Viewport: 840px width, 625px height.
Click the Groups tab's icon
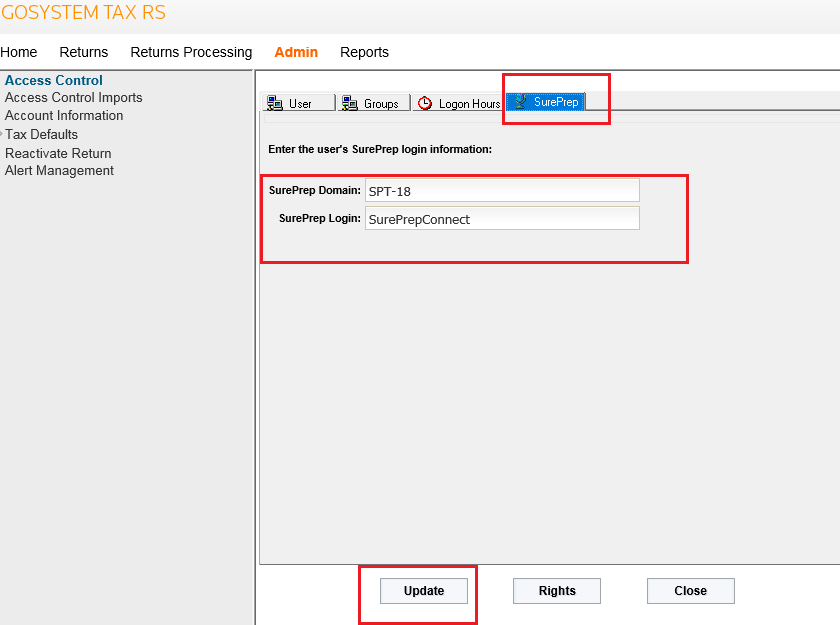[x=350, y=103]
